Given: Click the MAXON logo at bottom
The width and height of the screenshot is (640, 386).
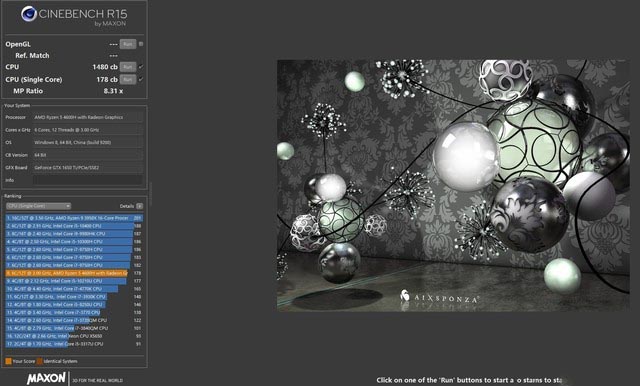Looking at the screenshot, I should pos(46,378).
